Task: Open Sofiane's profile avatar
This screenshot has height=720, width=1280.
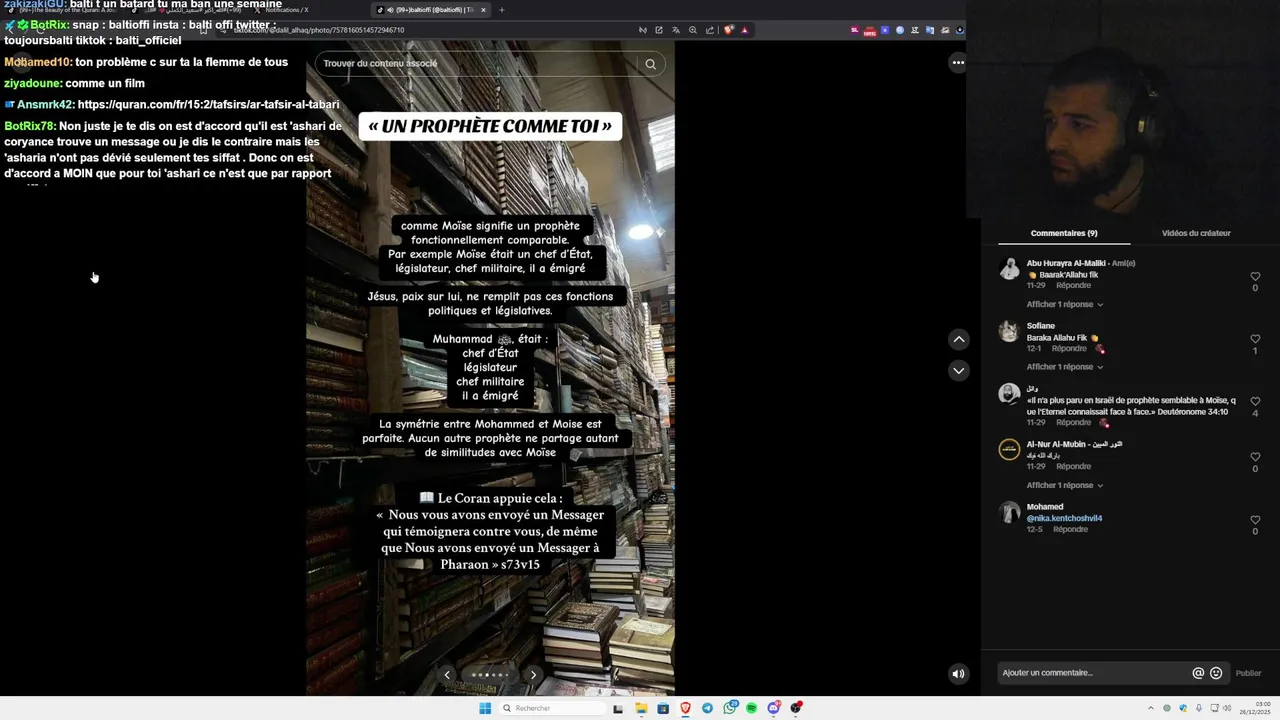Action: point(1009,331)
